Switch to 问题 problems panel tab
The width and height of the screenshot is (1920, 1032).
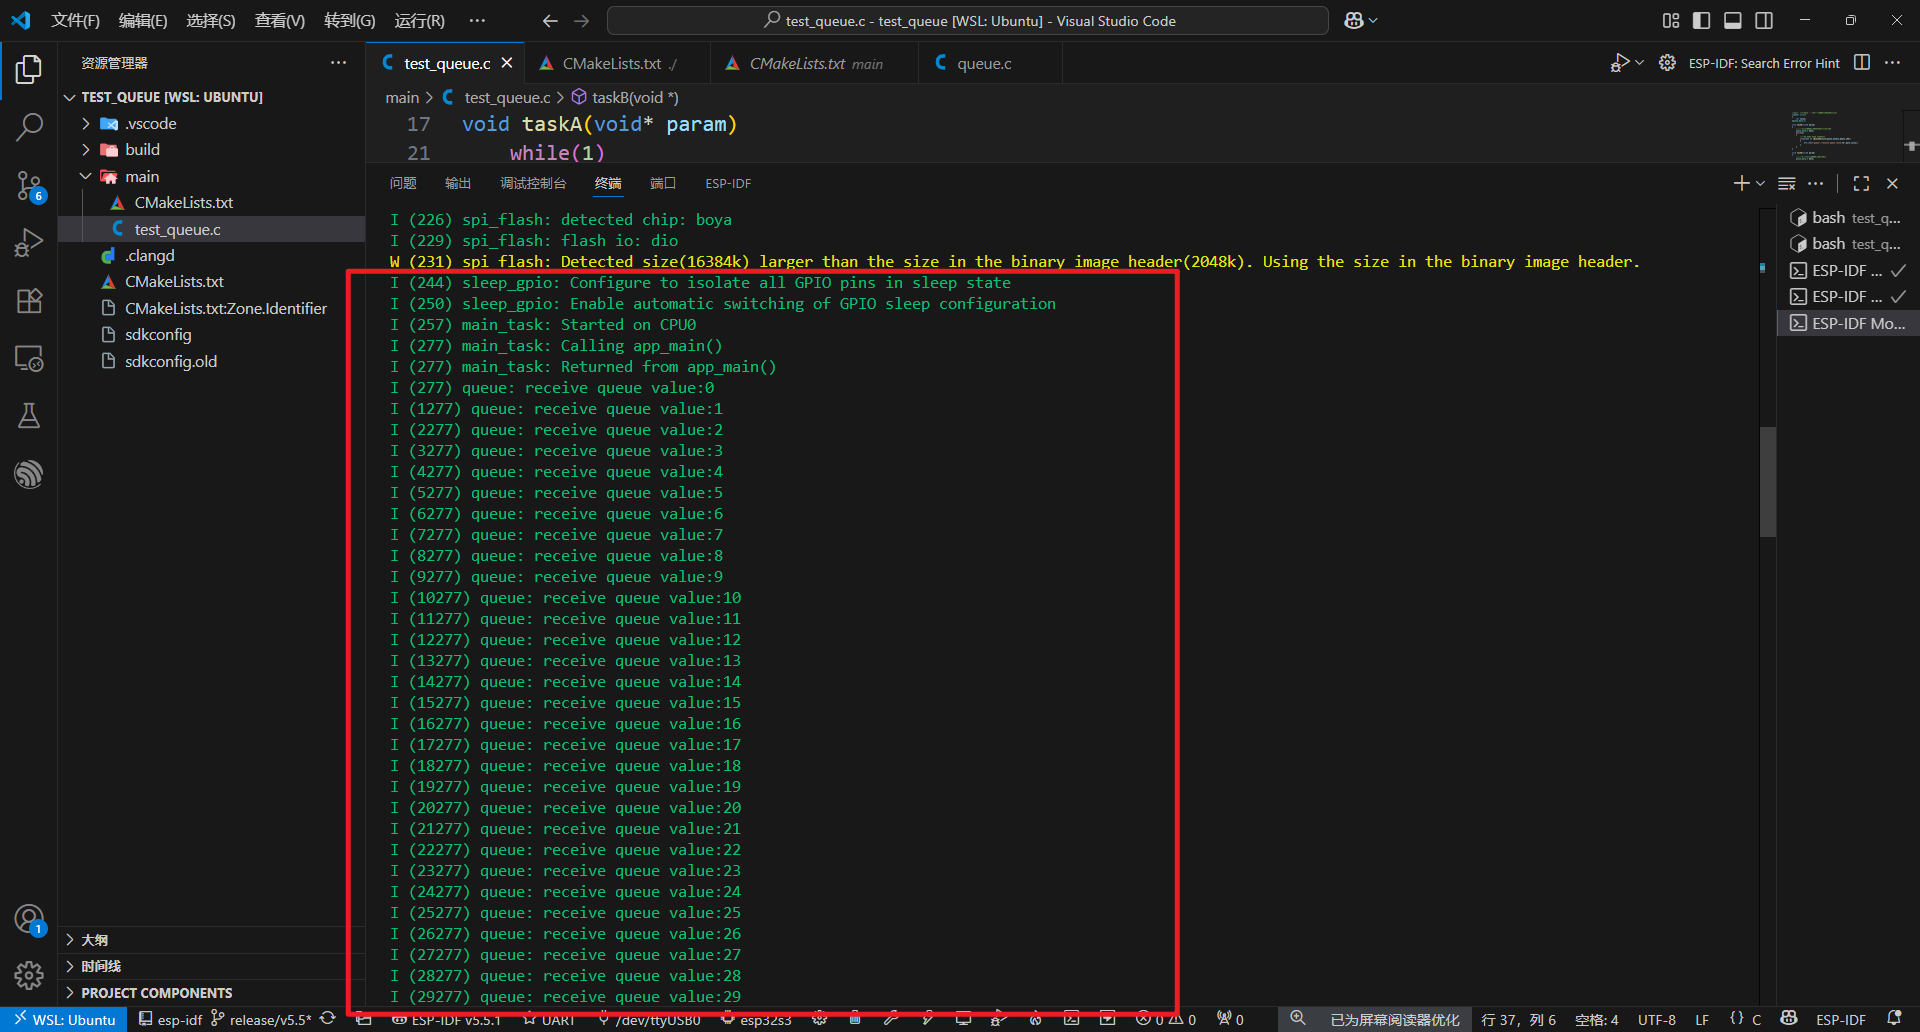[x=403, y=183]
